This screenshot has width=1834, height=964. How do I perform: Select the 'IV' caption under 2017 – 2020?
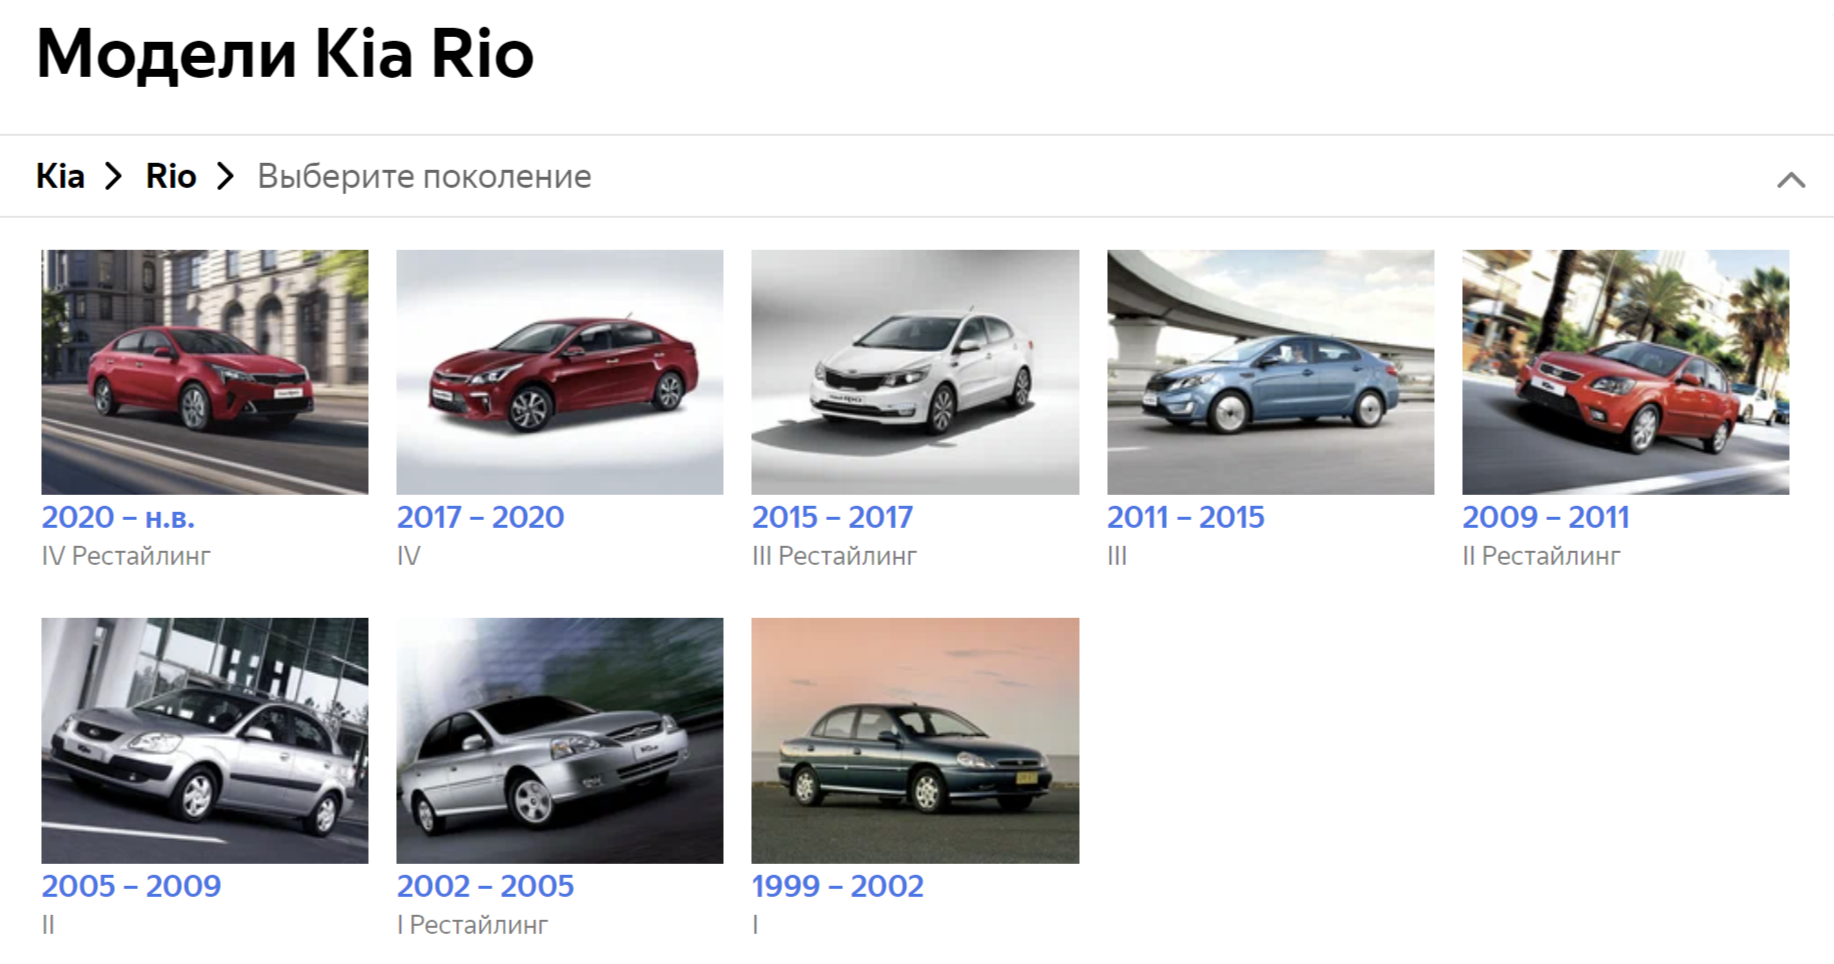pos(408,556)
